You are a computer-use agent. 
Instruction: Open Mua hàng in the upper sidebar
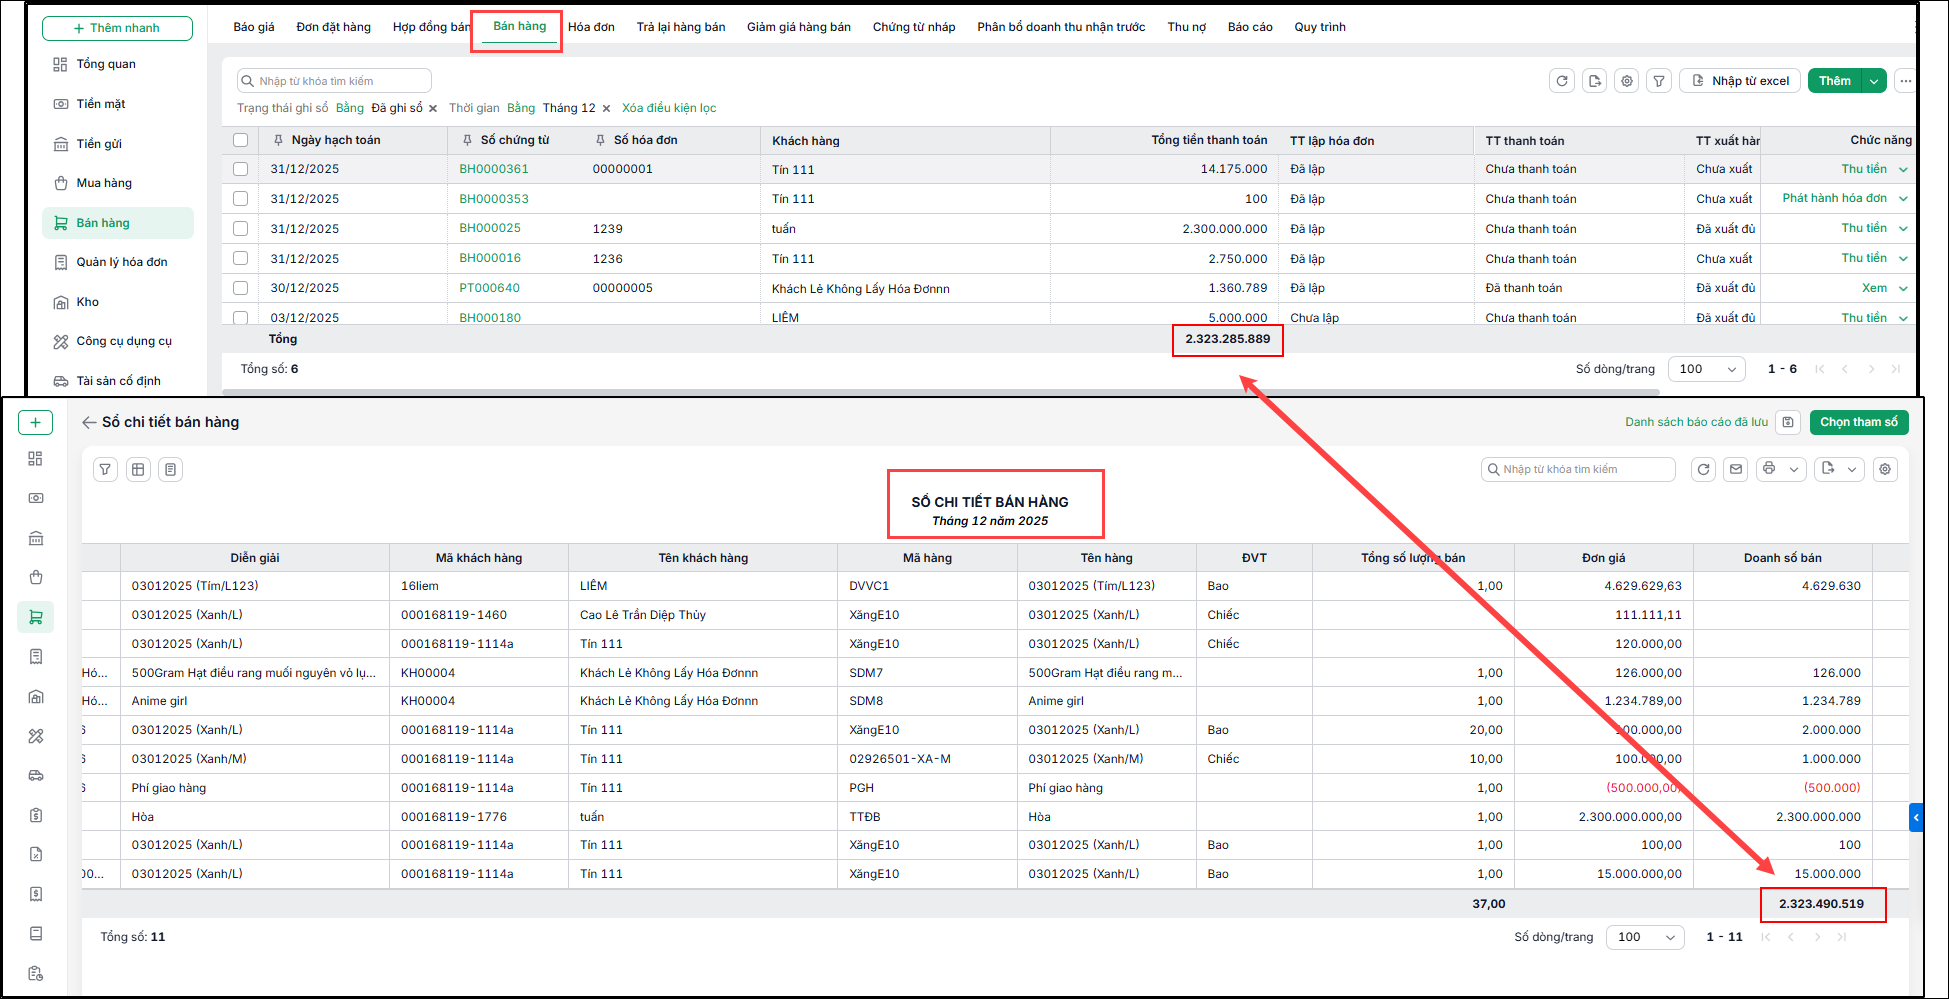tap(104, 183)
